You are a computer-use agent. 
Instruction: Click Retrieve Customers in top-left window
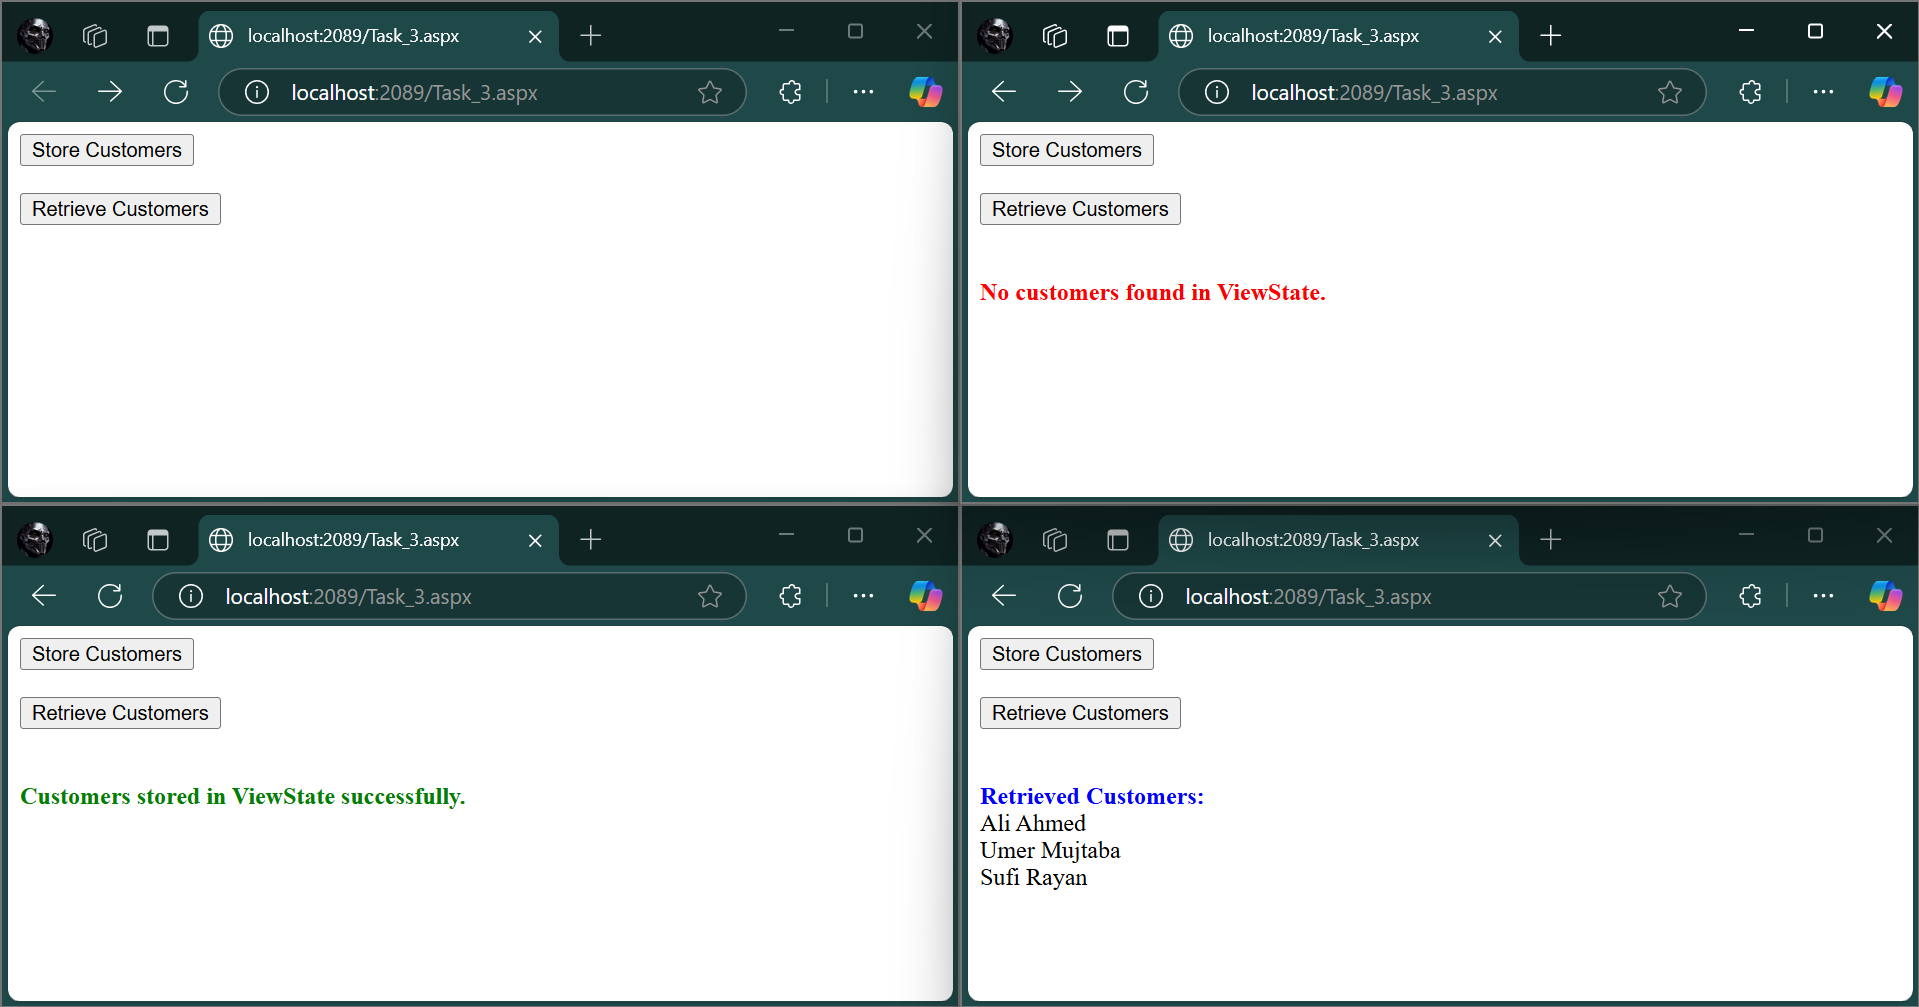pyautogui.click(x=120, y=209)
